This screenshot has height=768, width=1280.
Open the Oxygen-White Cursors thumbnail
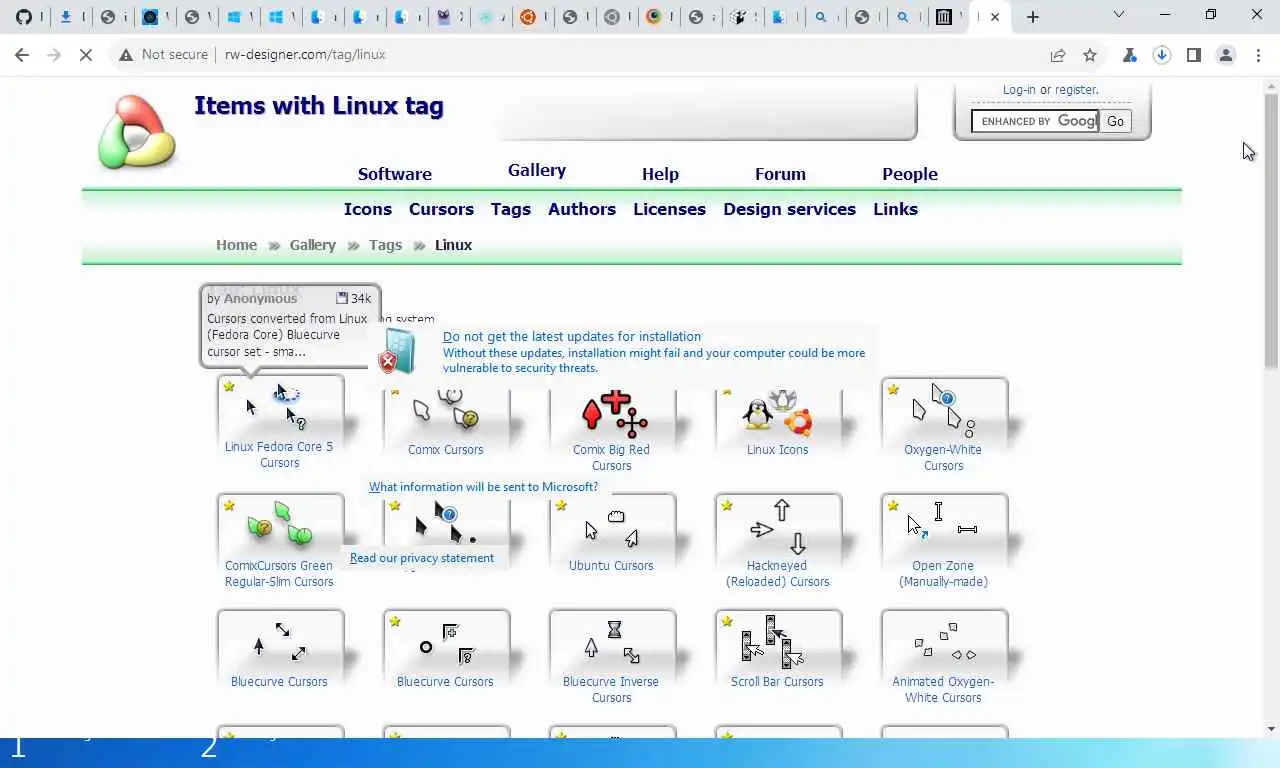tap(944, 408)
